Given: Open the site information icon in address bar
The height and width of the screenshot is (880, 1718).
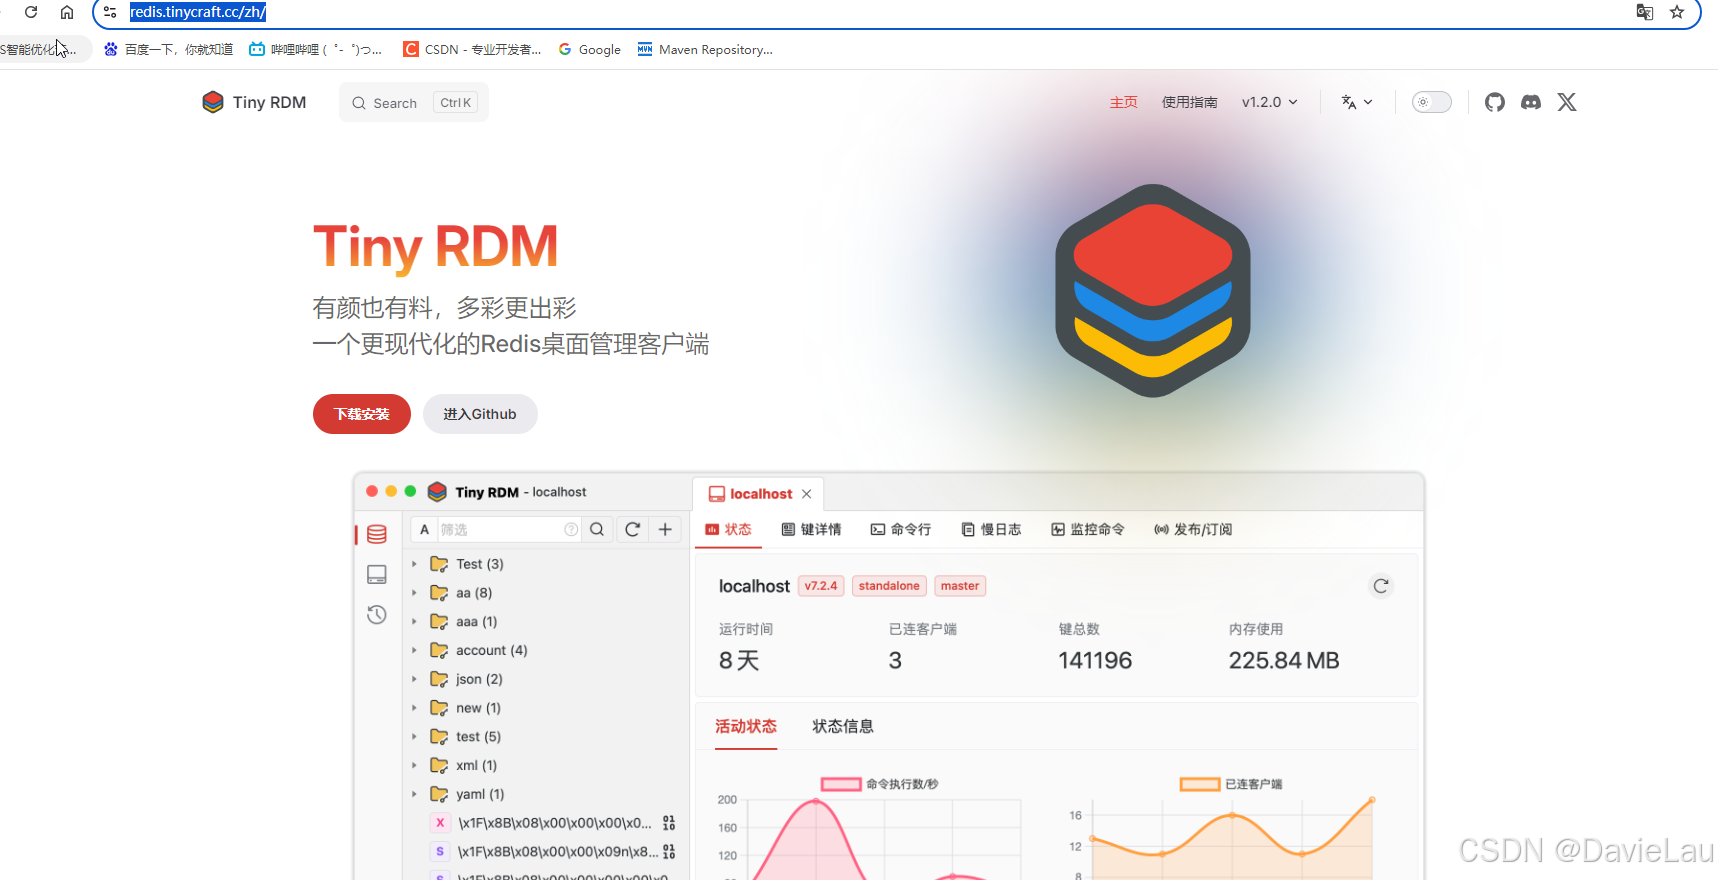Looking at the screenshot, I should point(110,12).
